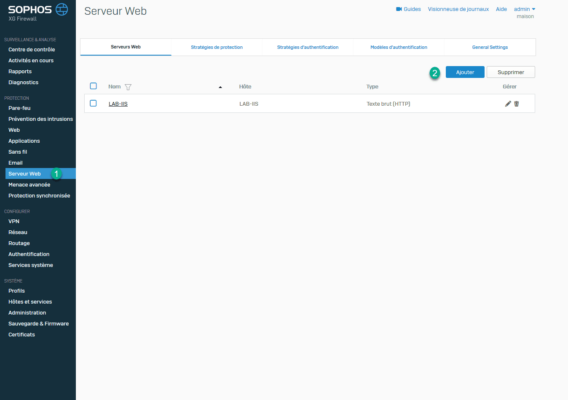568x400 pixels.
Task: Click the Texte brut (HTTP) cell
Action: click(388, 104)
